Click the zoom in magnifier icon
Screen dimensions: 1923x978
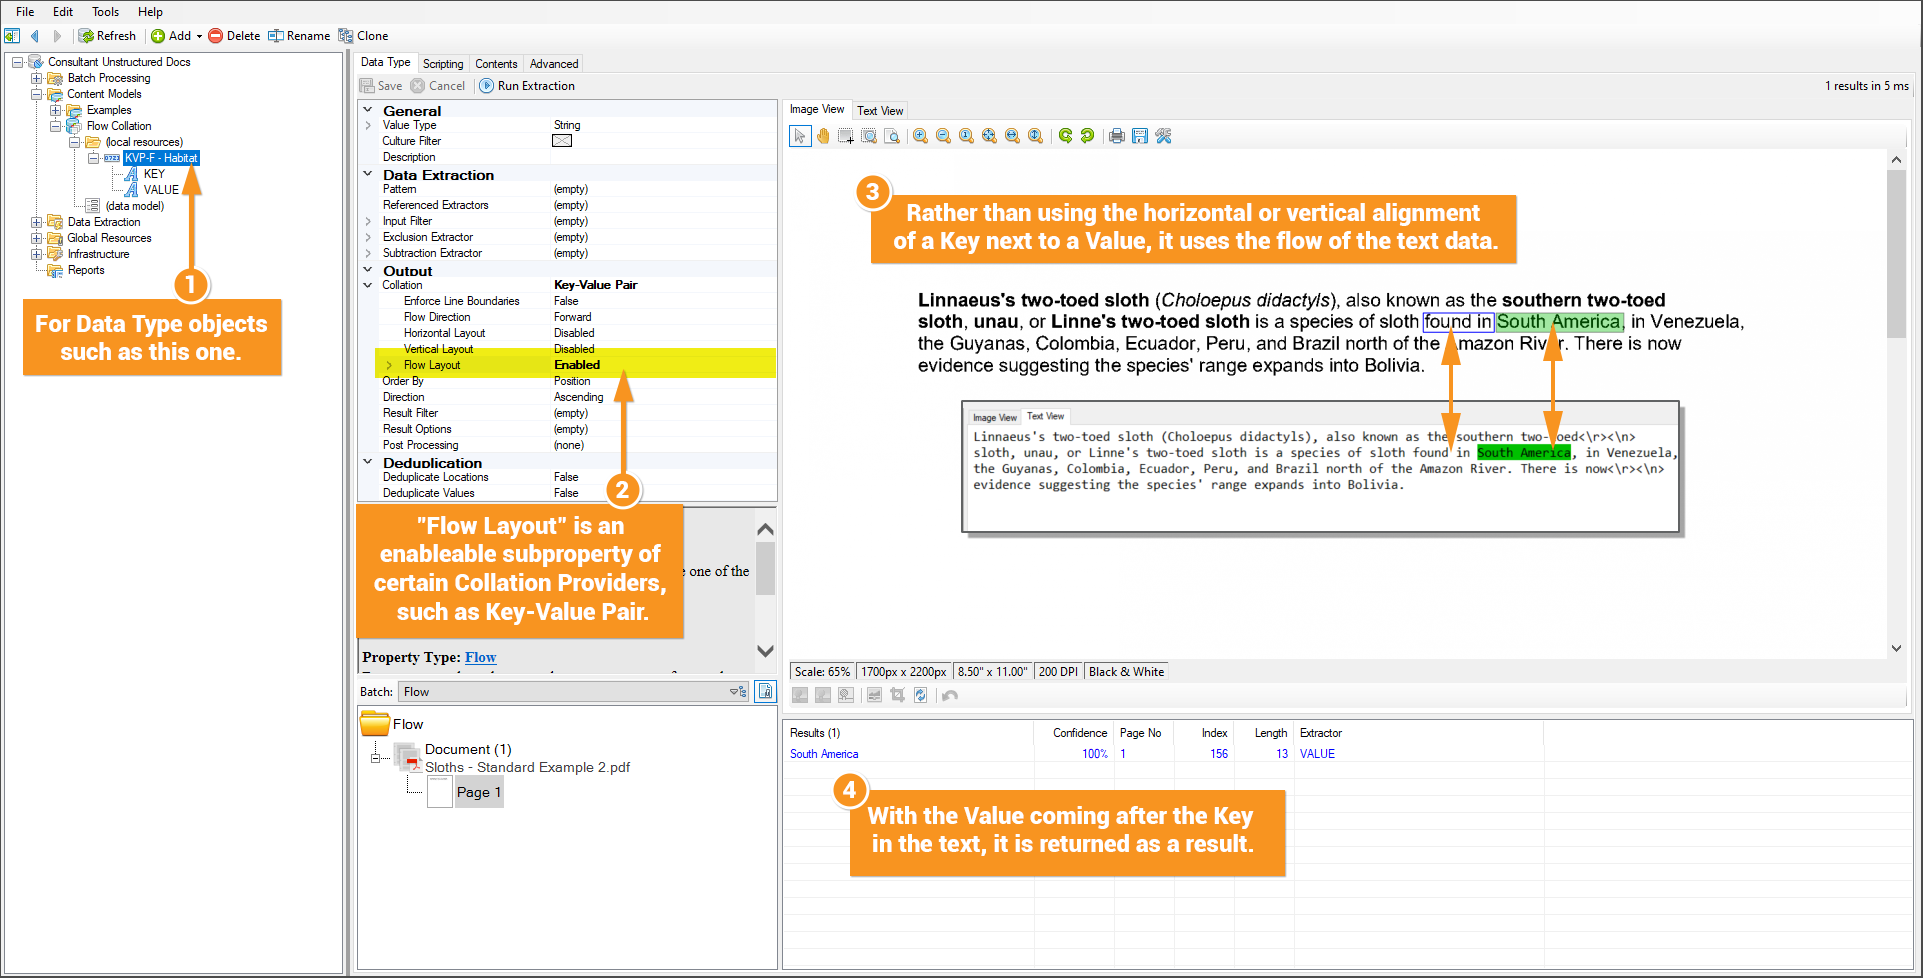920,136
